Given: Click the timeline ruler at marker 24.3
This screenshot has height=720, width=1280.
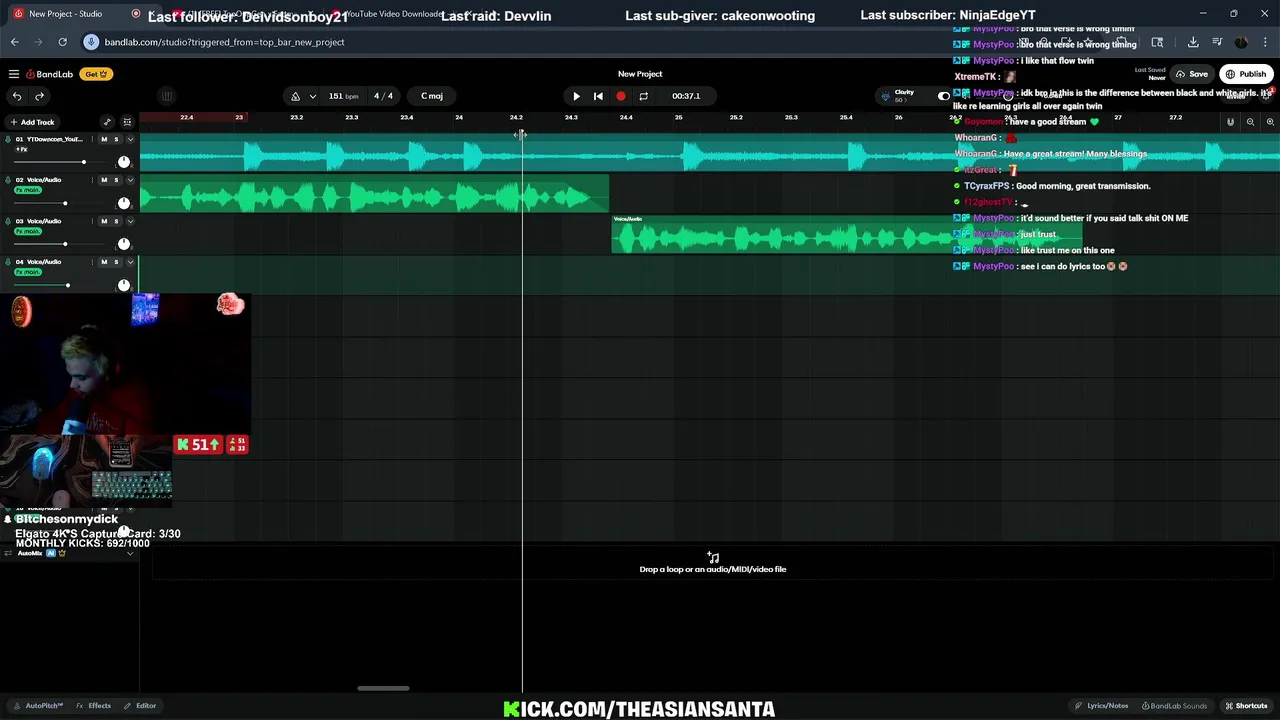Looking at the screenshot, I should pyautogui.click(x=571, y=118).
